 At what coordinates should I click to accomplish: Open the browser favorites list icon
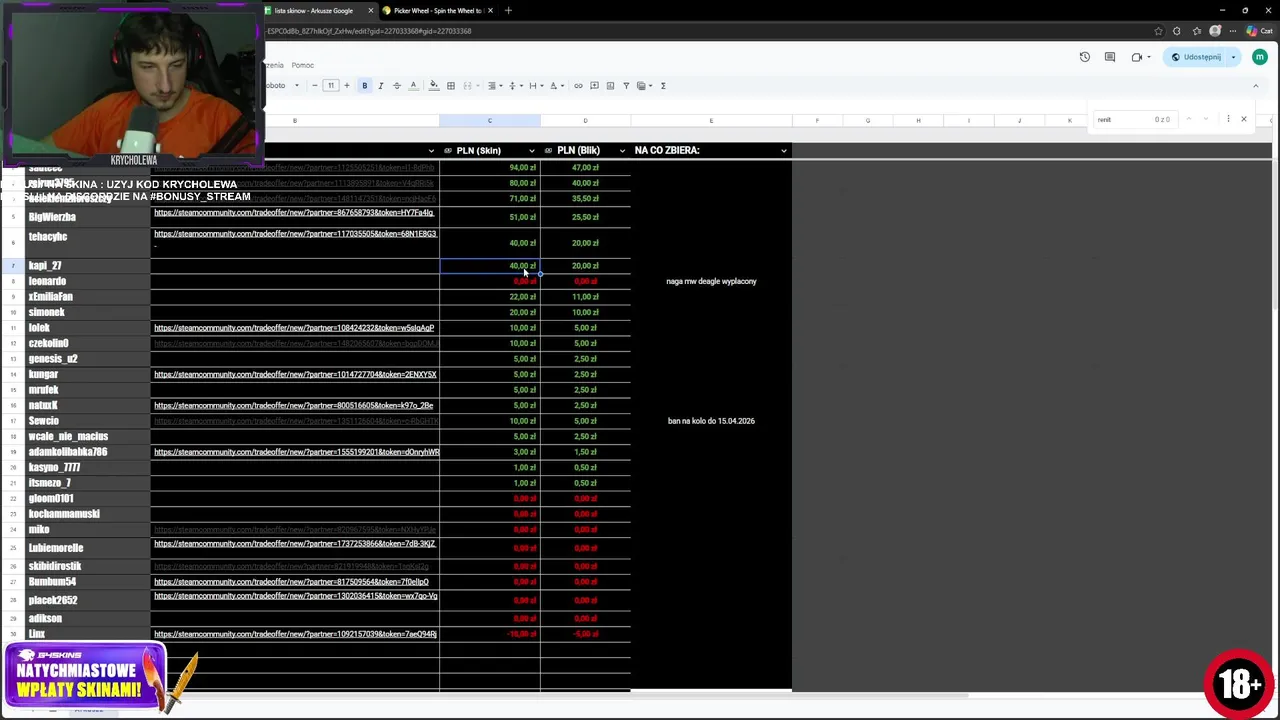(x=1195, y=31)
